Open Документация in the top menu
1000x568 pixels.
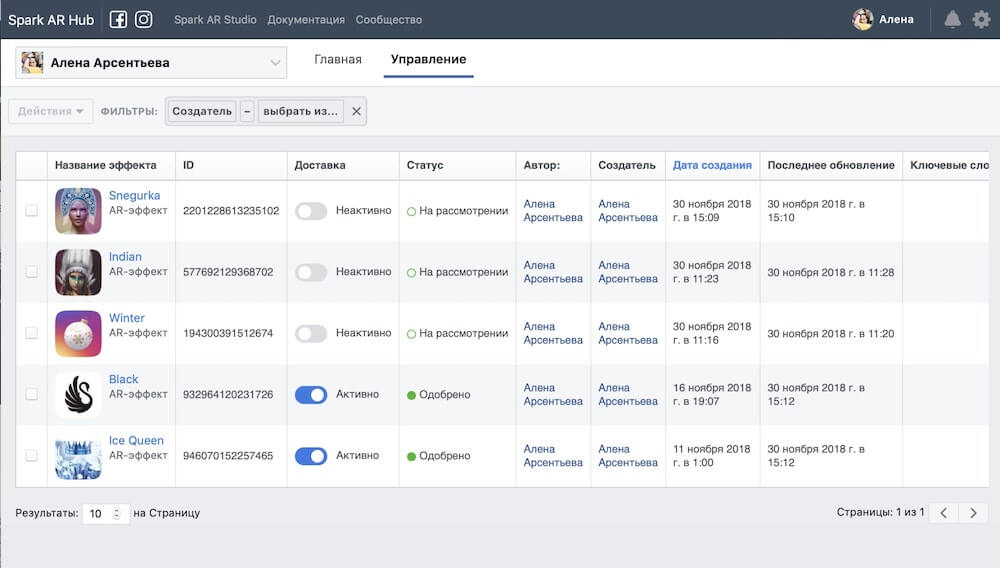(306, 20)
